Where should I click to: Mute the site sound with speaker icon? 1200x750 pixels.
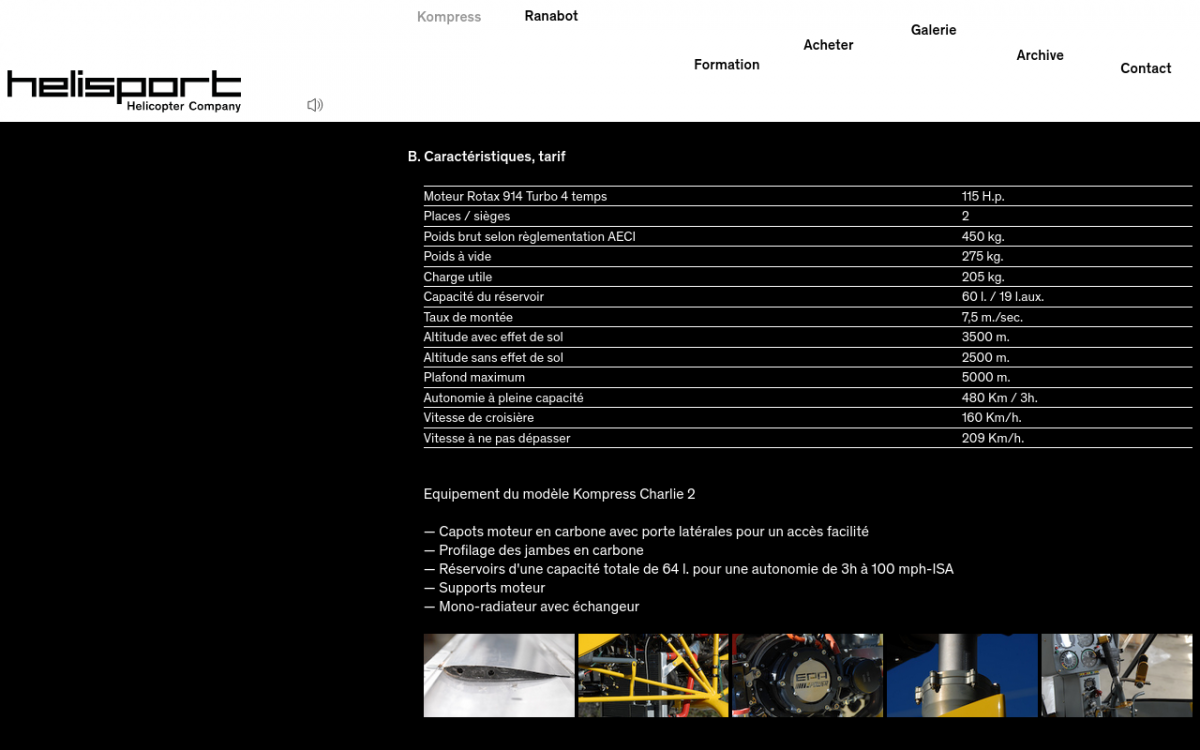point(315,105)
